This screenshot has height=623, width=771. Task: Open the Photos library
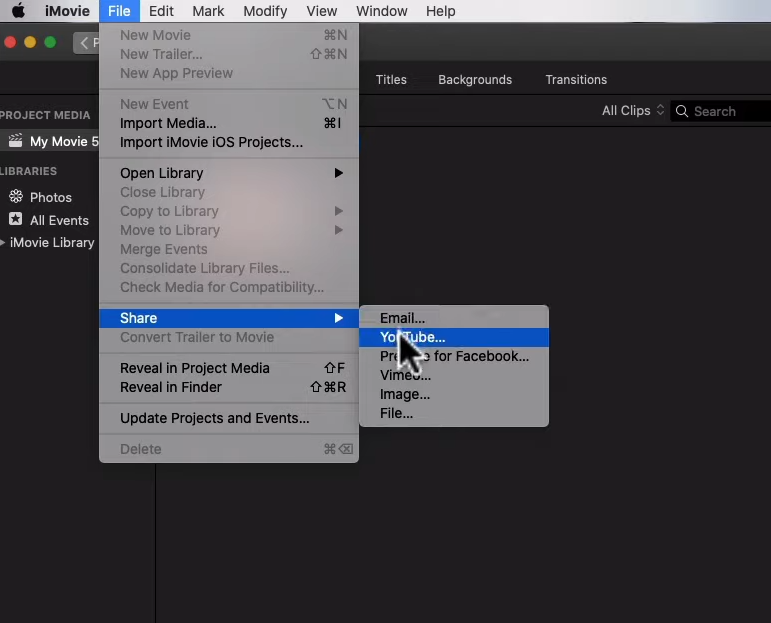click(x=50, y=197)
